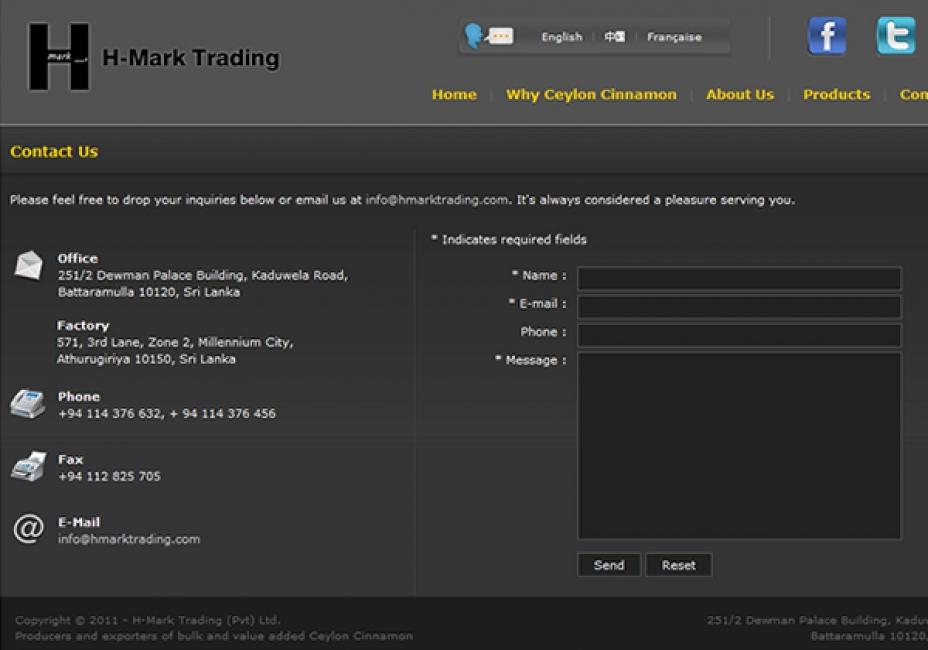This screenshot has width=928, height=650.
Task: Click inside the Message text area
Action: [x=739, y=446]
